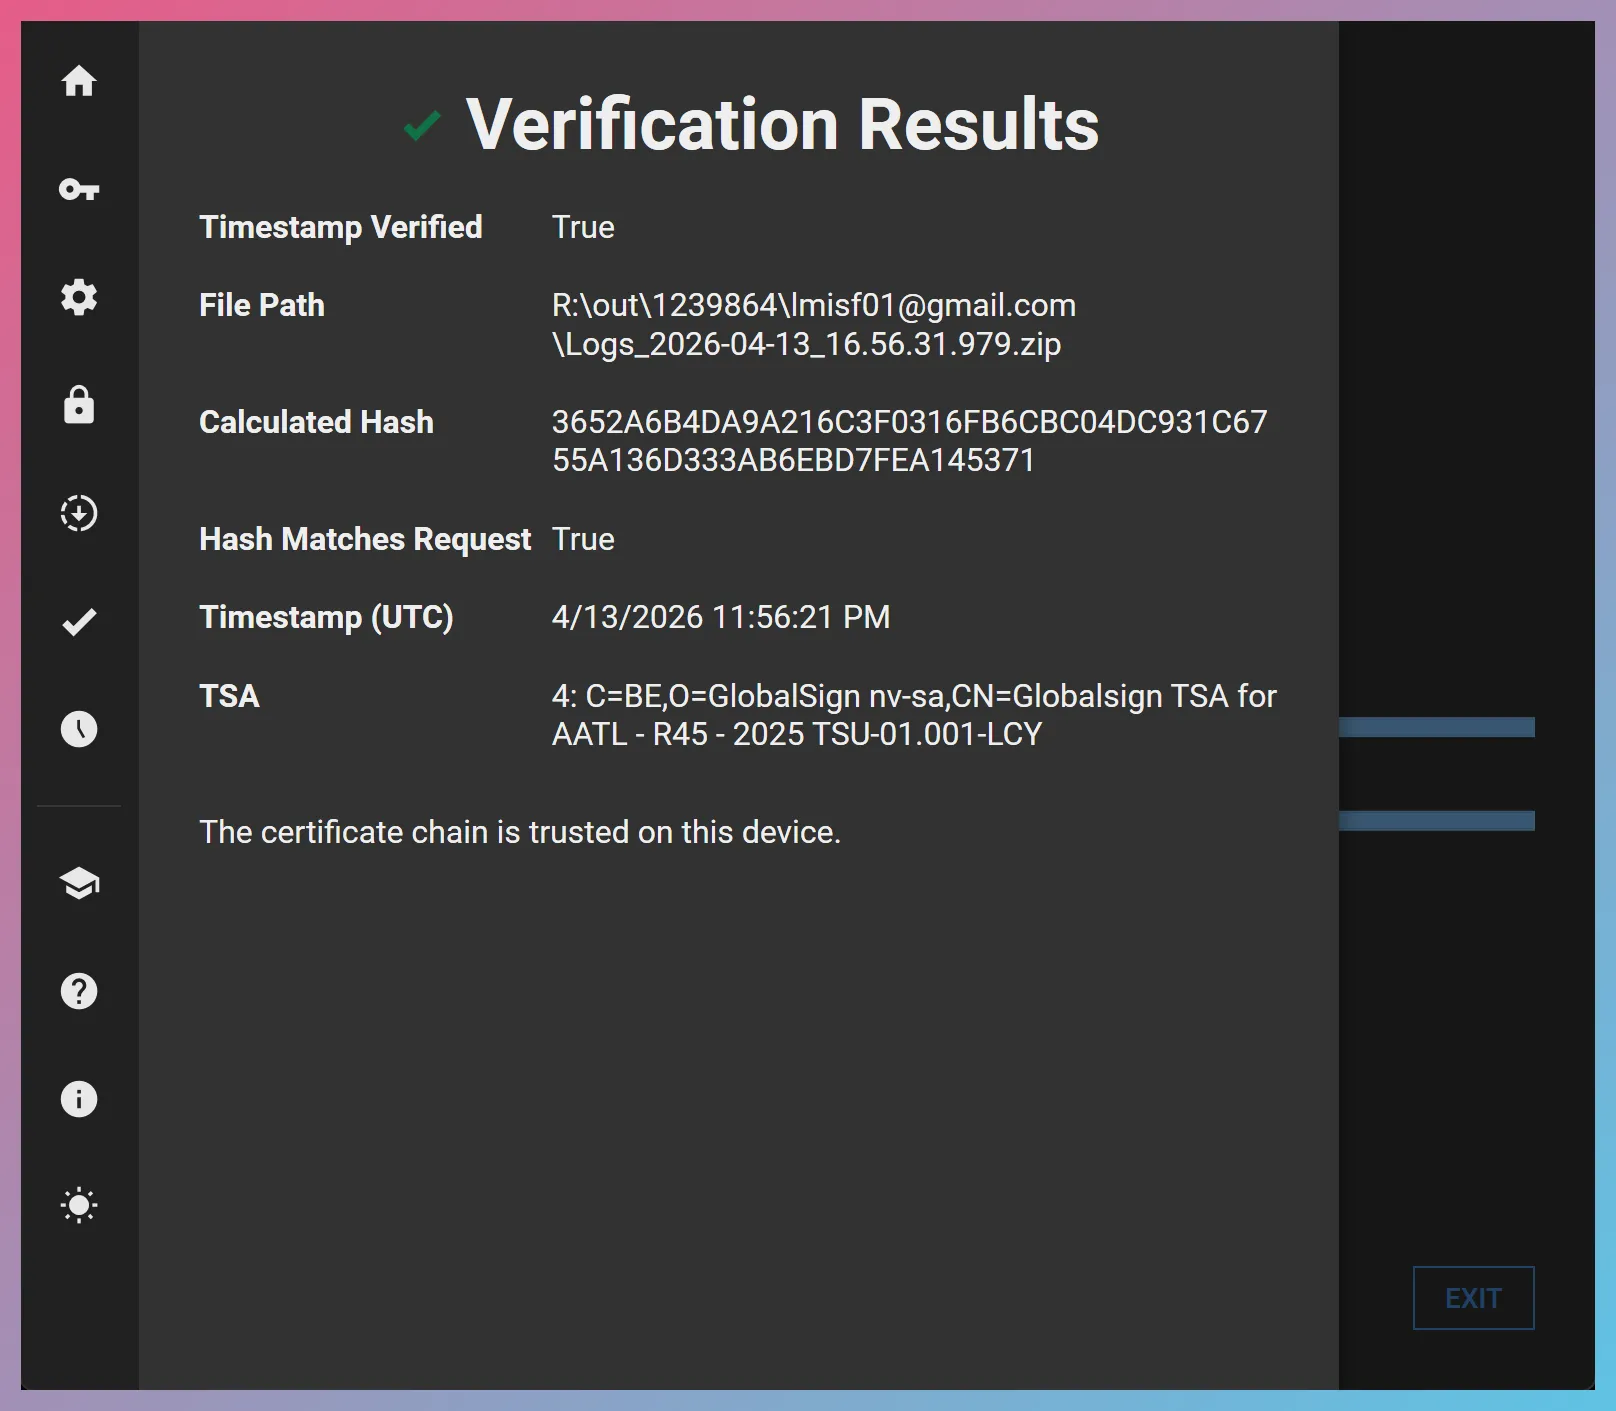Click the Calculated Hash value
Viewport: 1616px width, 1411px height.
tap(910, 440)
